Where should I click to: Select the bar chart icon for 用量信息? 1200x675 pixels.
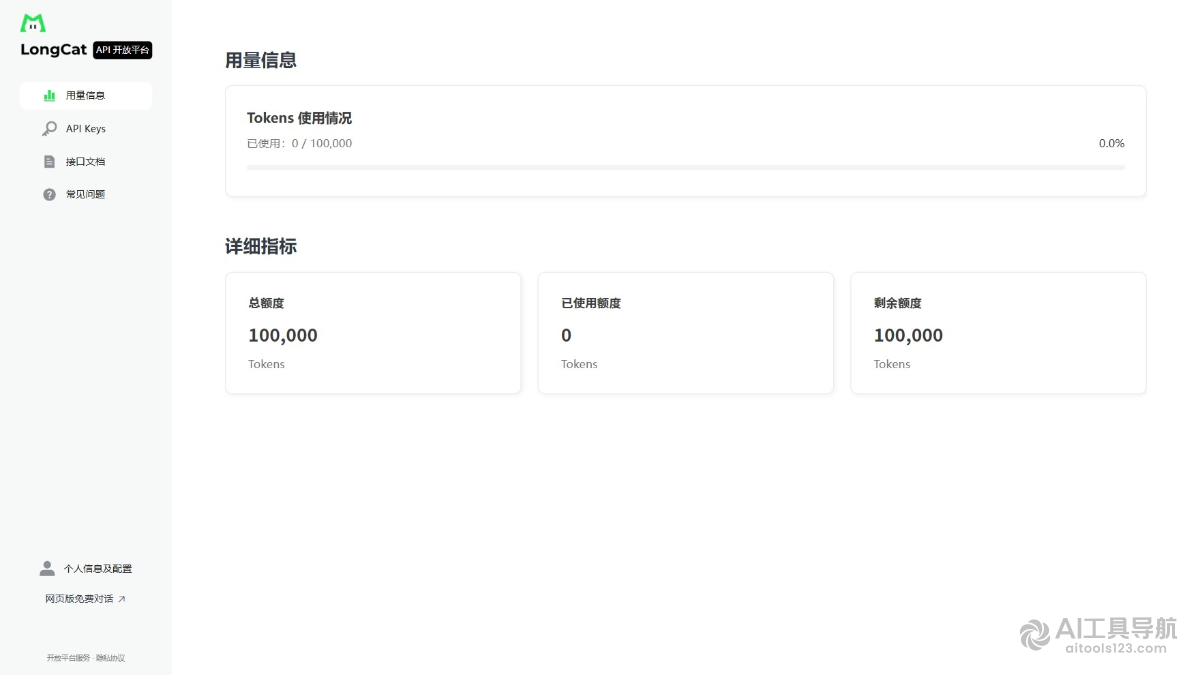tap(49, 96)
